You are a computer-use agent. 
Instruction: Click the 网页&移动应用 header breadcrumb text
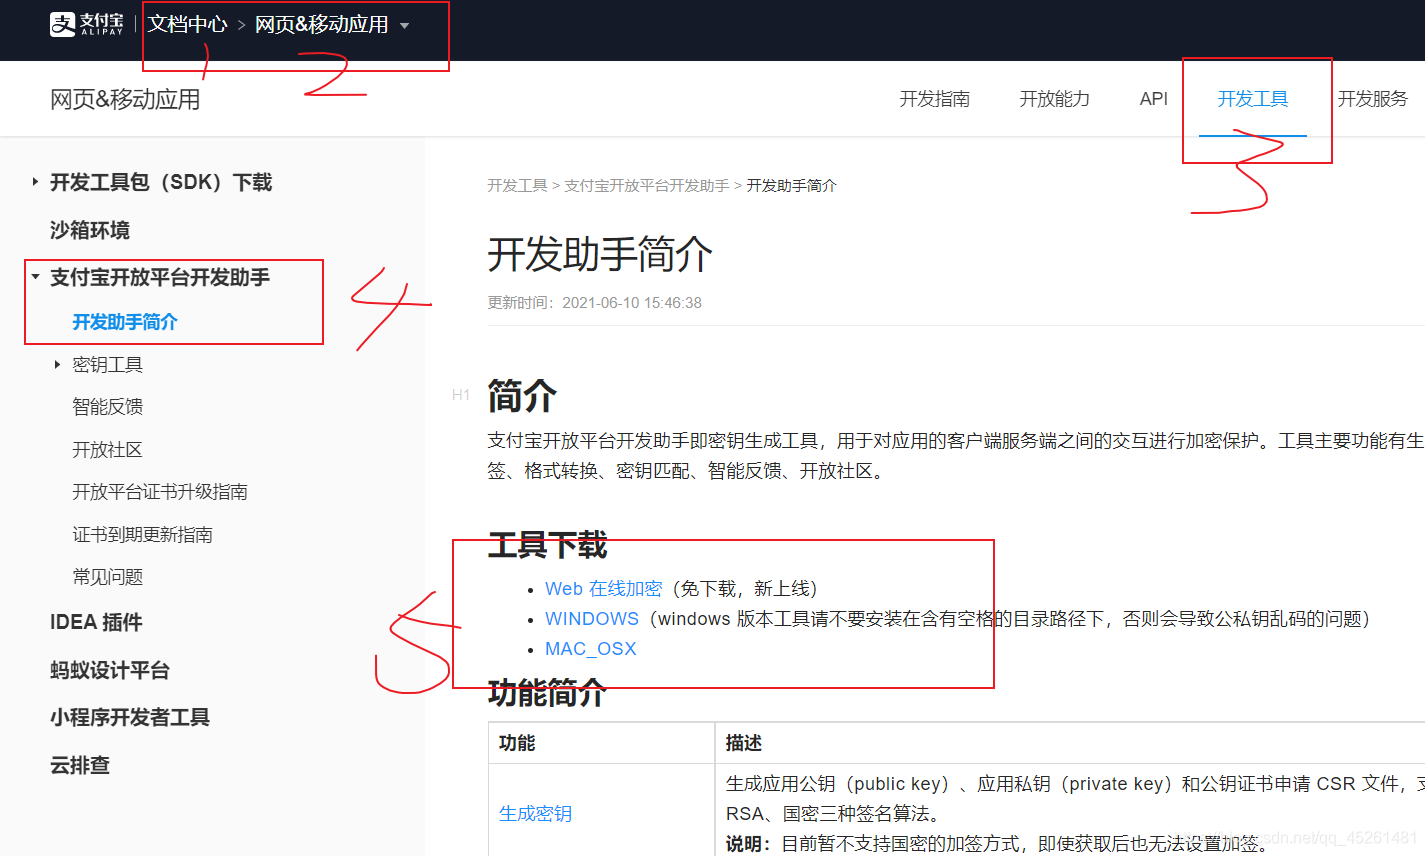pos(321,24)
